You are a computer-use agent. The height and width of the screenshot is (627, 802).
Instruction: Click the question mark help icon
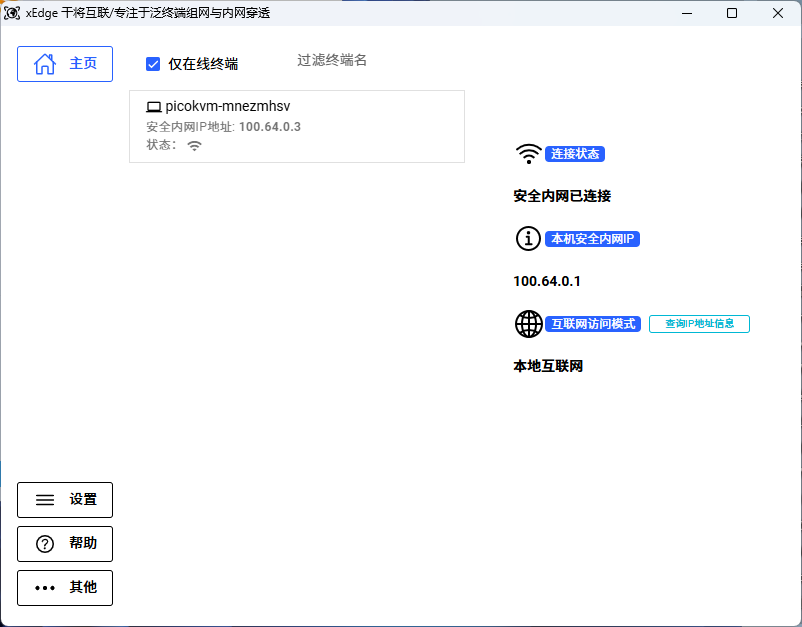[x=45, y=544]
